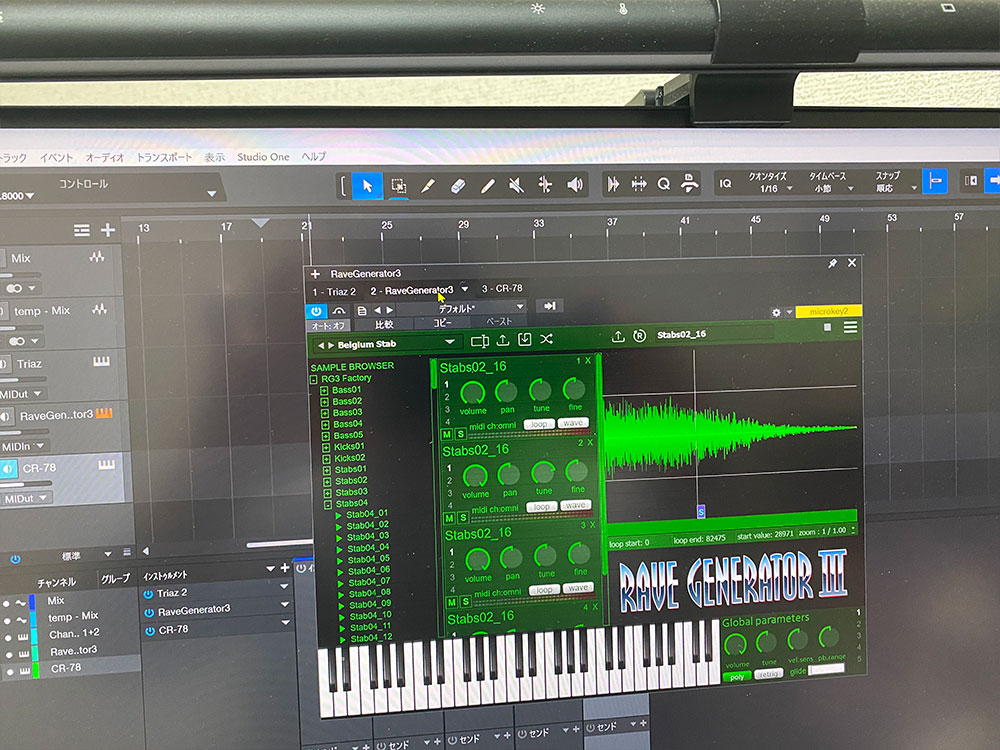Viewport: 1000px width, 750px height.
Task: Toggle the plugin power bypass button
Action: [x=315, y=310]
